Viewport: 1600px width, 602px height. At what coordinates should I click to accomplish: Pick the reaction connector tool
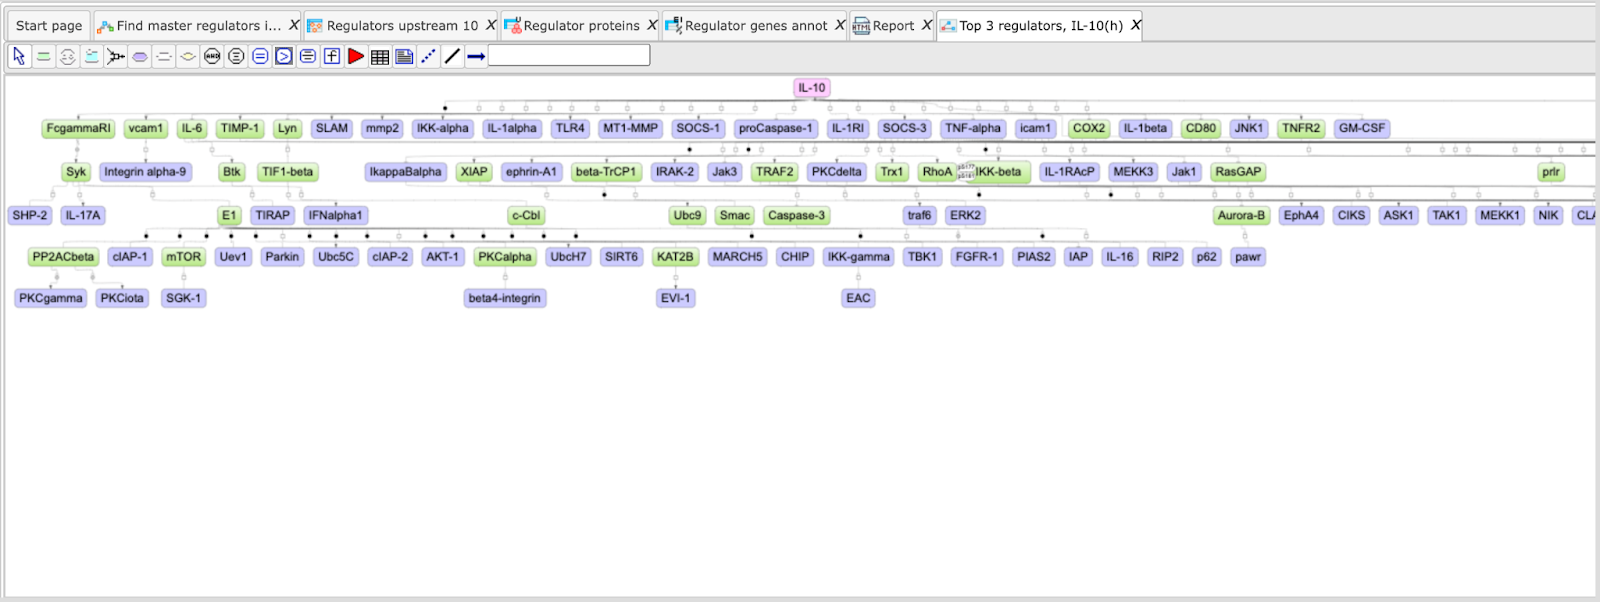[116, 57]
